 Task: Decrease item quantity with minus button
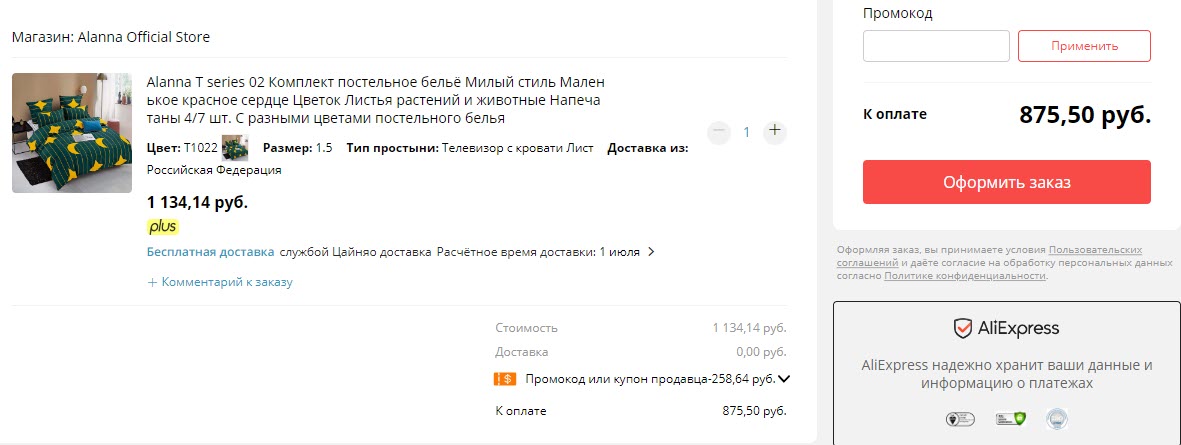(718, 132)
